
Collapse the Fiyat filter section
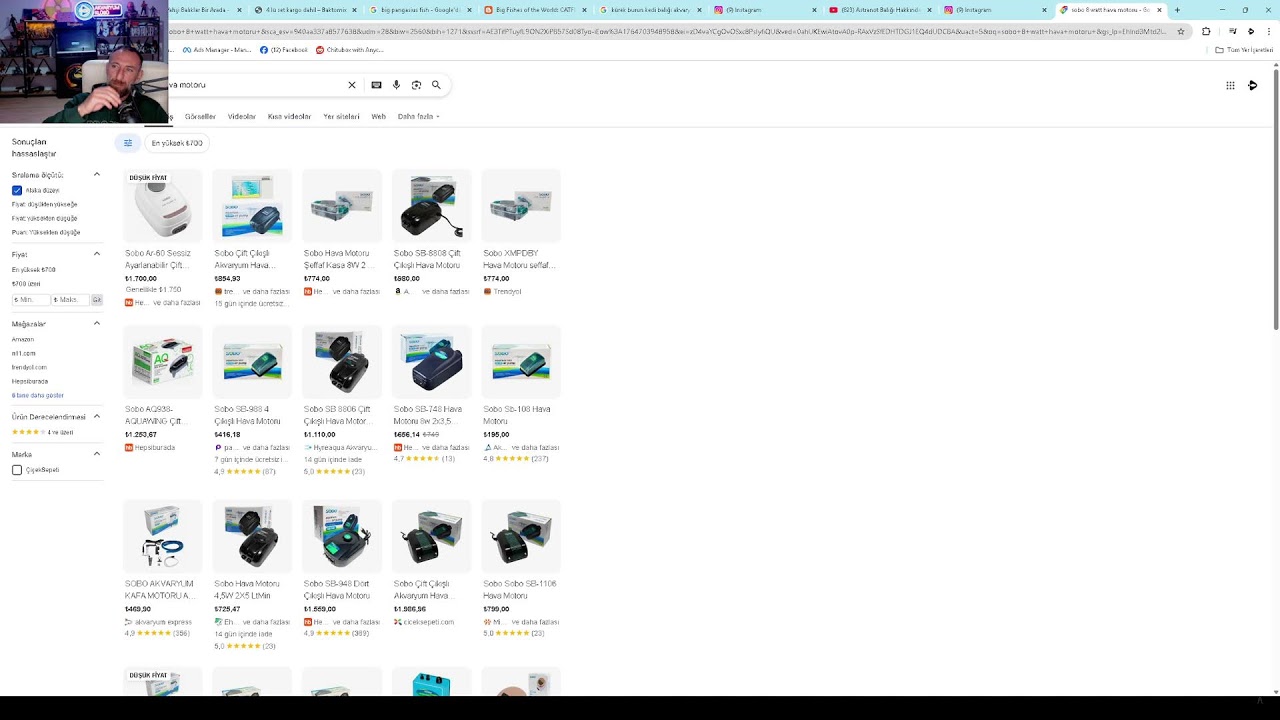tap(97, 254)
